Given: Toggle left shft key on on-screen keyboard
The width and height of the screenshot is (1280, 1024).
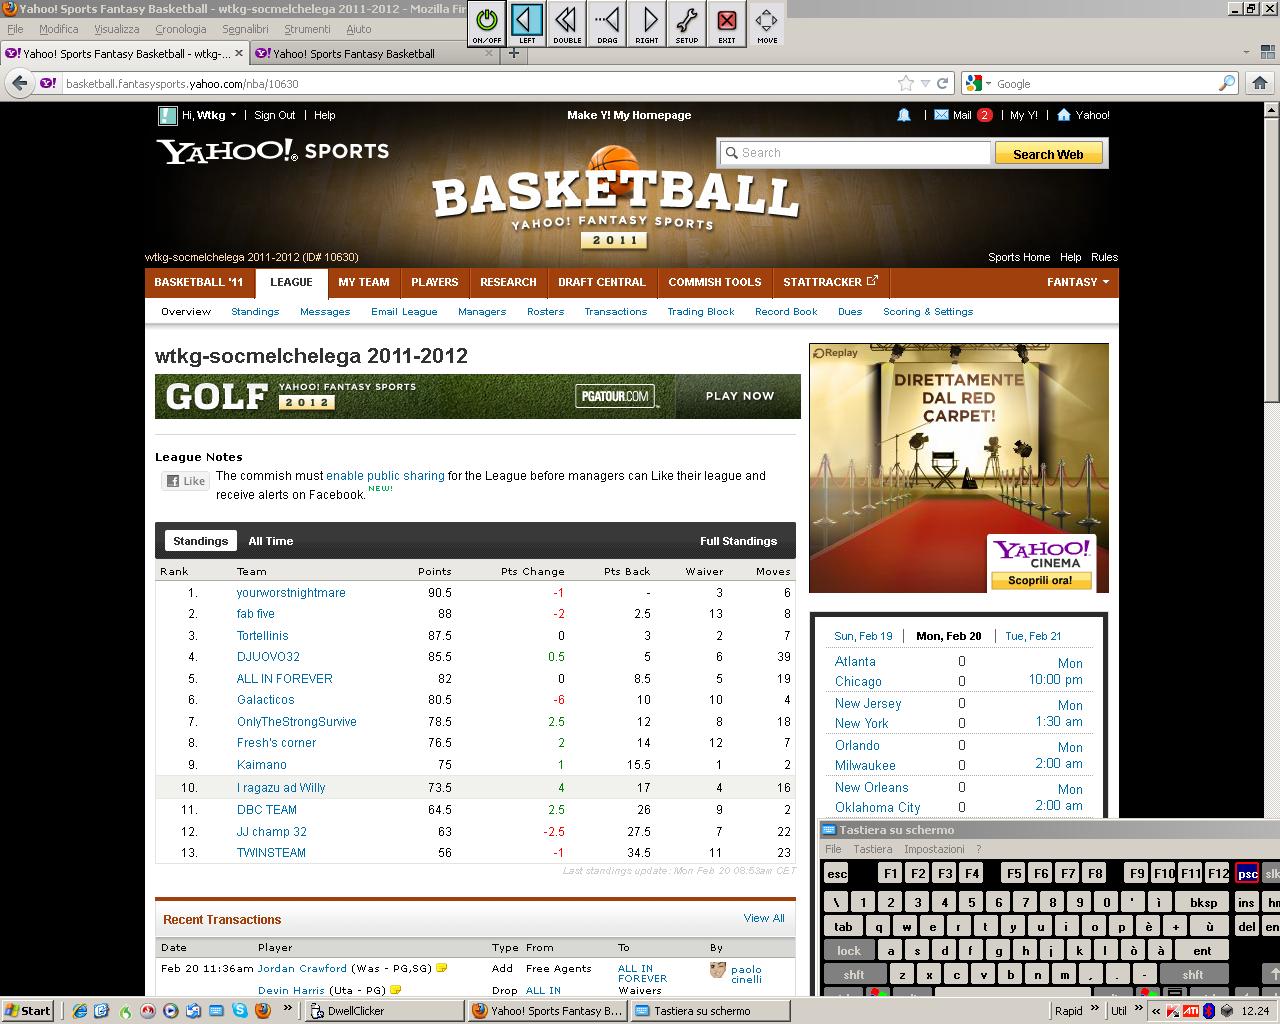Looking at the screenshot, I should coord(853,975).
